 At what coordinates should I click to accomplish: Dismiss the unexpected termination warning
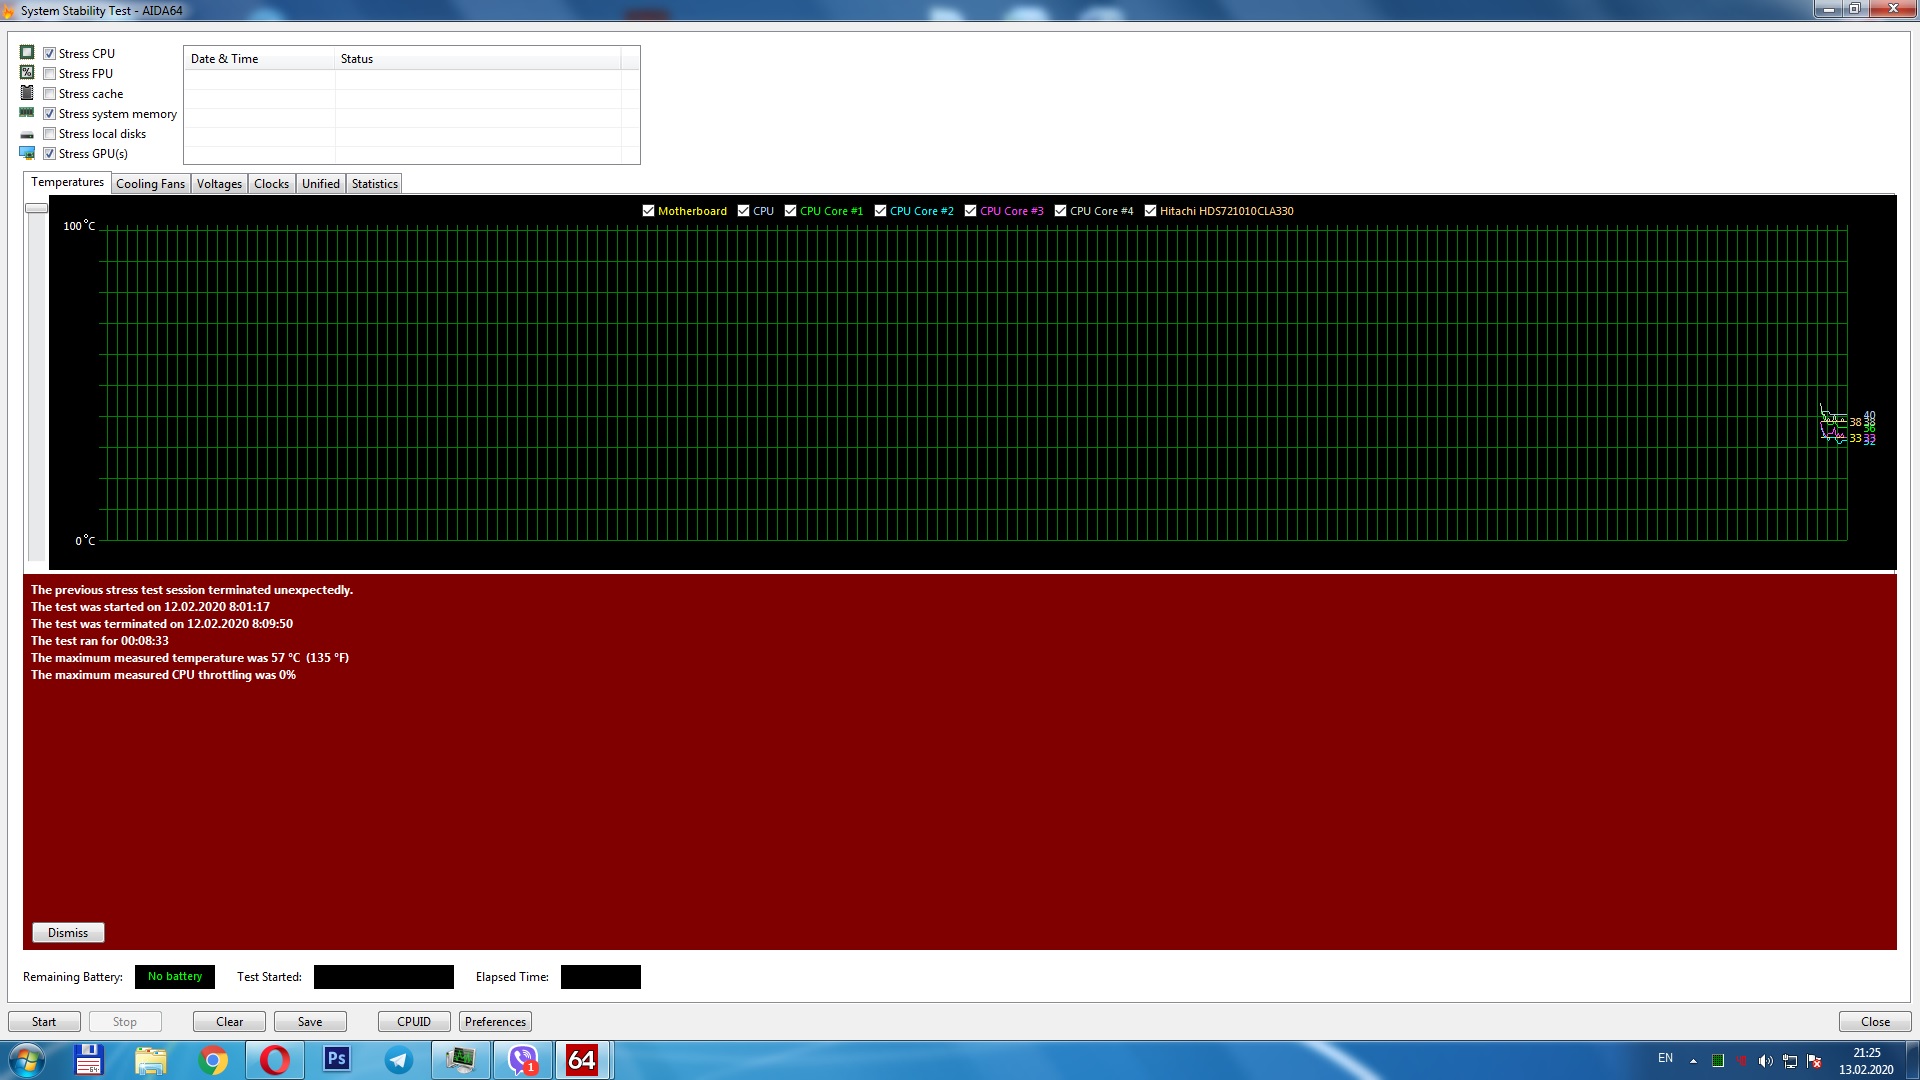tap(68, 933)
